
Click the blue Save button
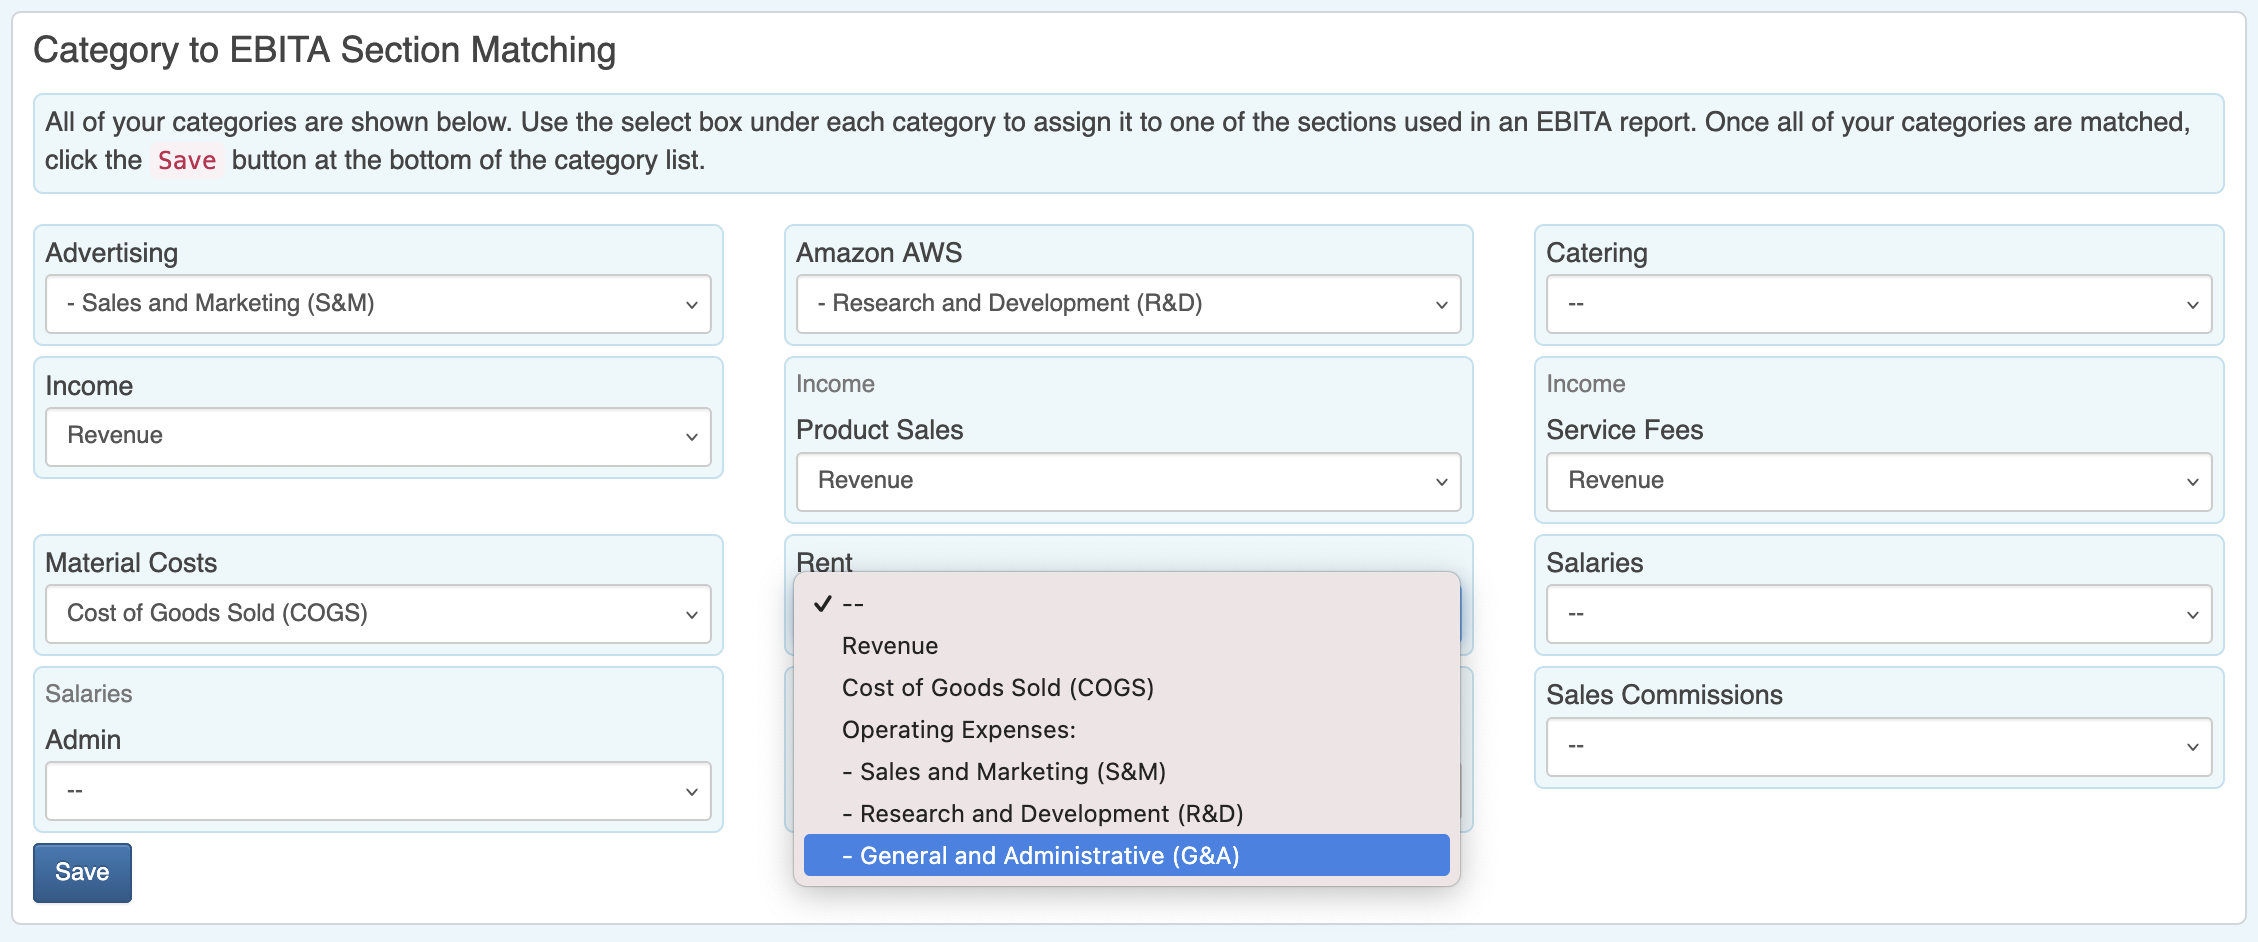[82, 873]
